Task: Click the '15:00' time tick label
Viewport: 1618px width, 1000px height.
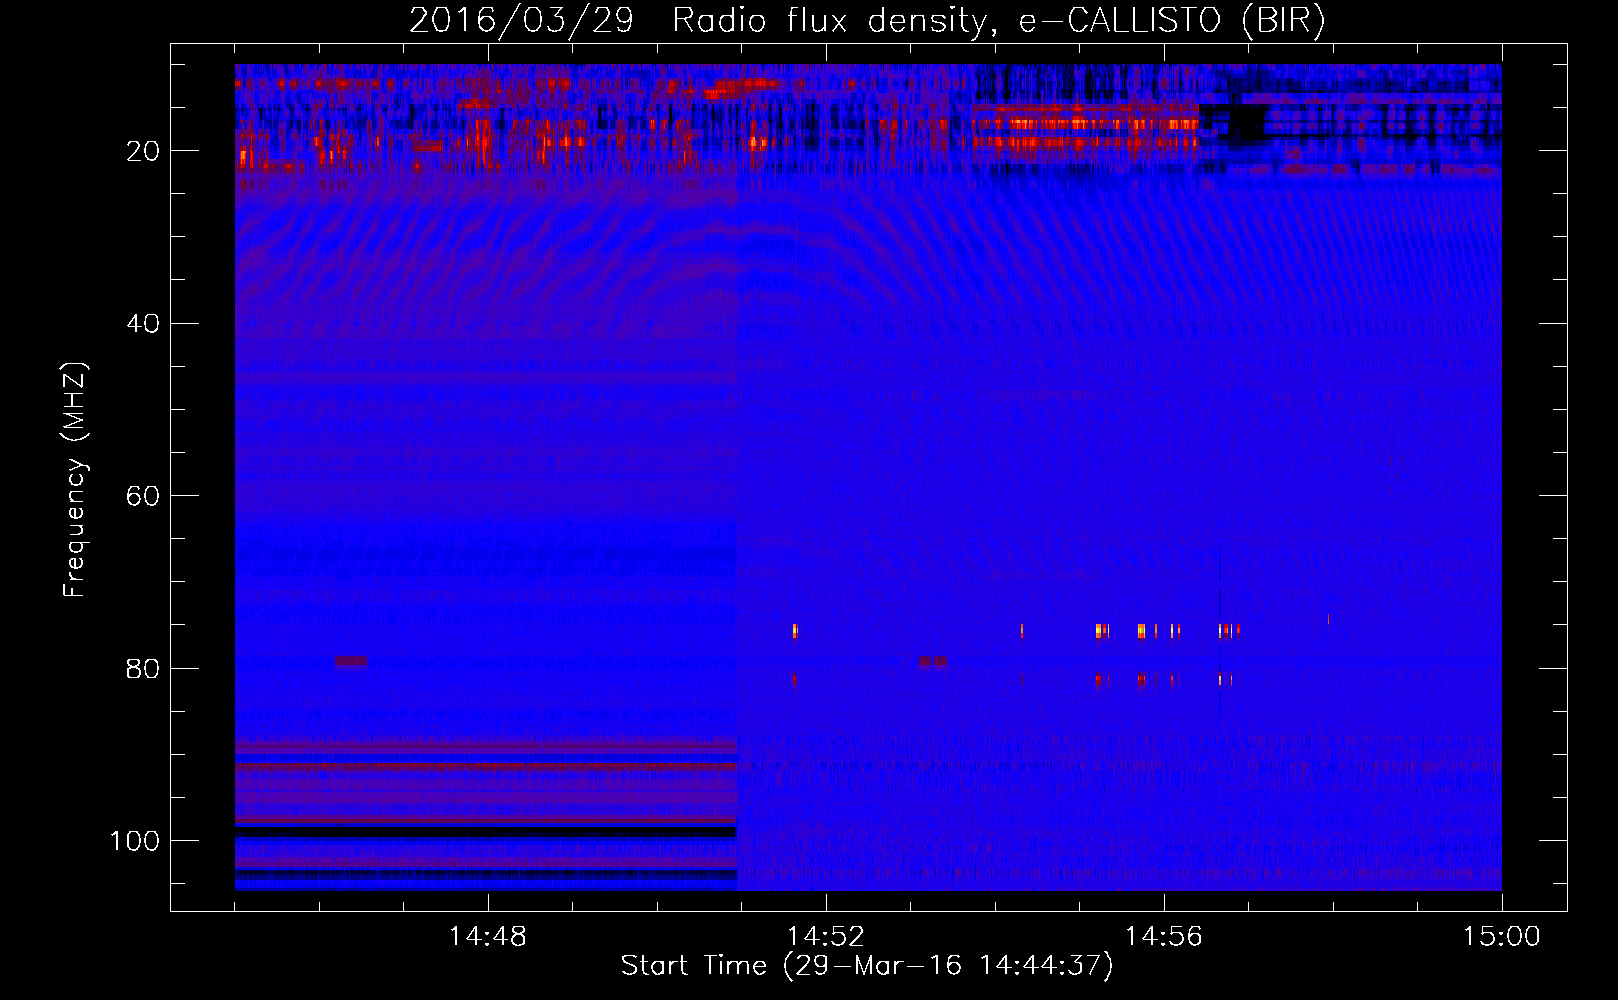Action: 1501,937
